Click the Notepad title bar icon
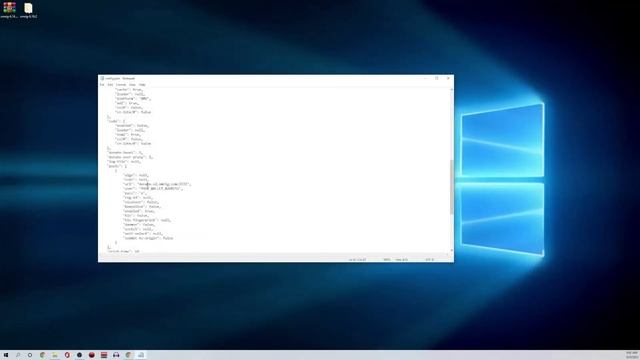 pos(102,78)
